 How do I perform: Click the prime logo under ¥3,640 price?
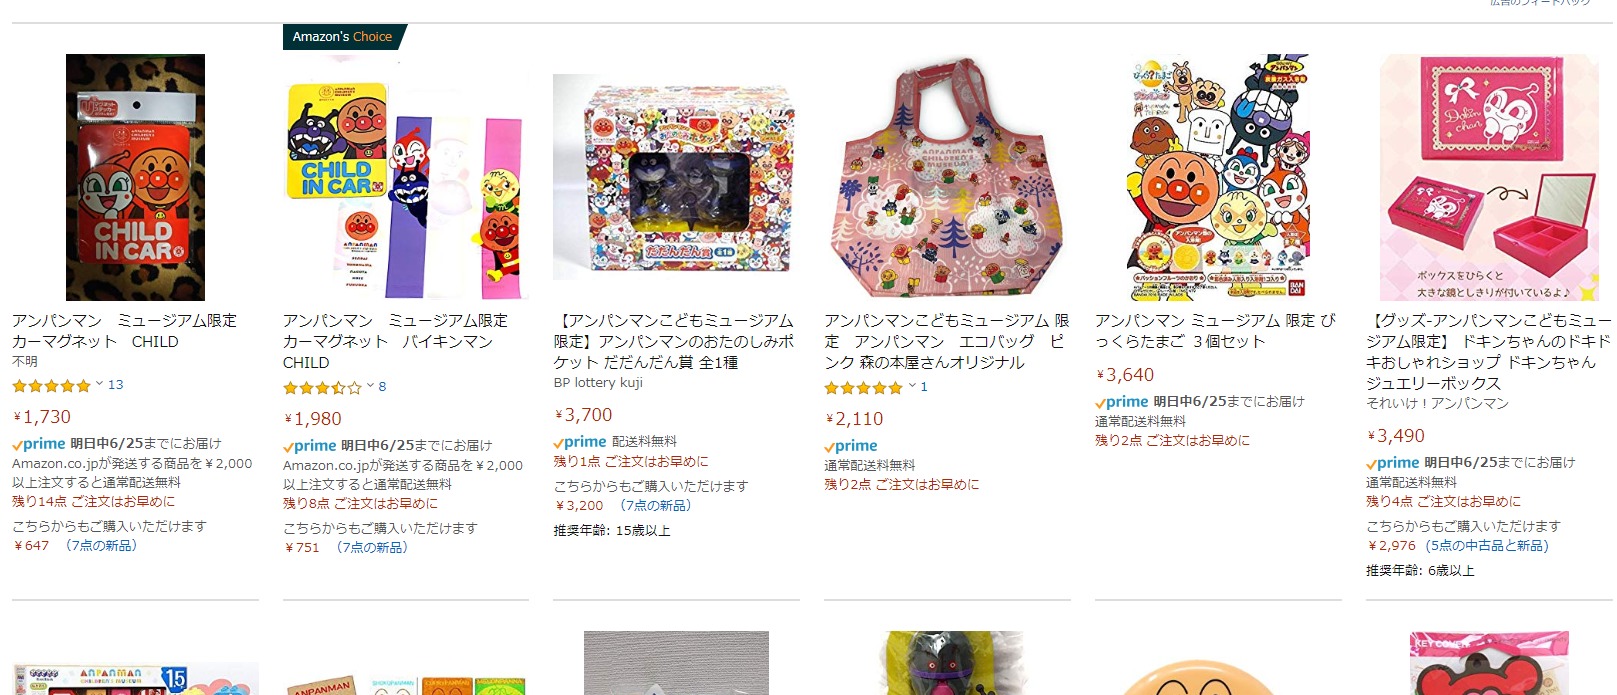point(1122,402)
